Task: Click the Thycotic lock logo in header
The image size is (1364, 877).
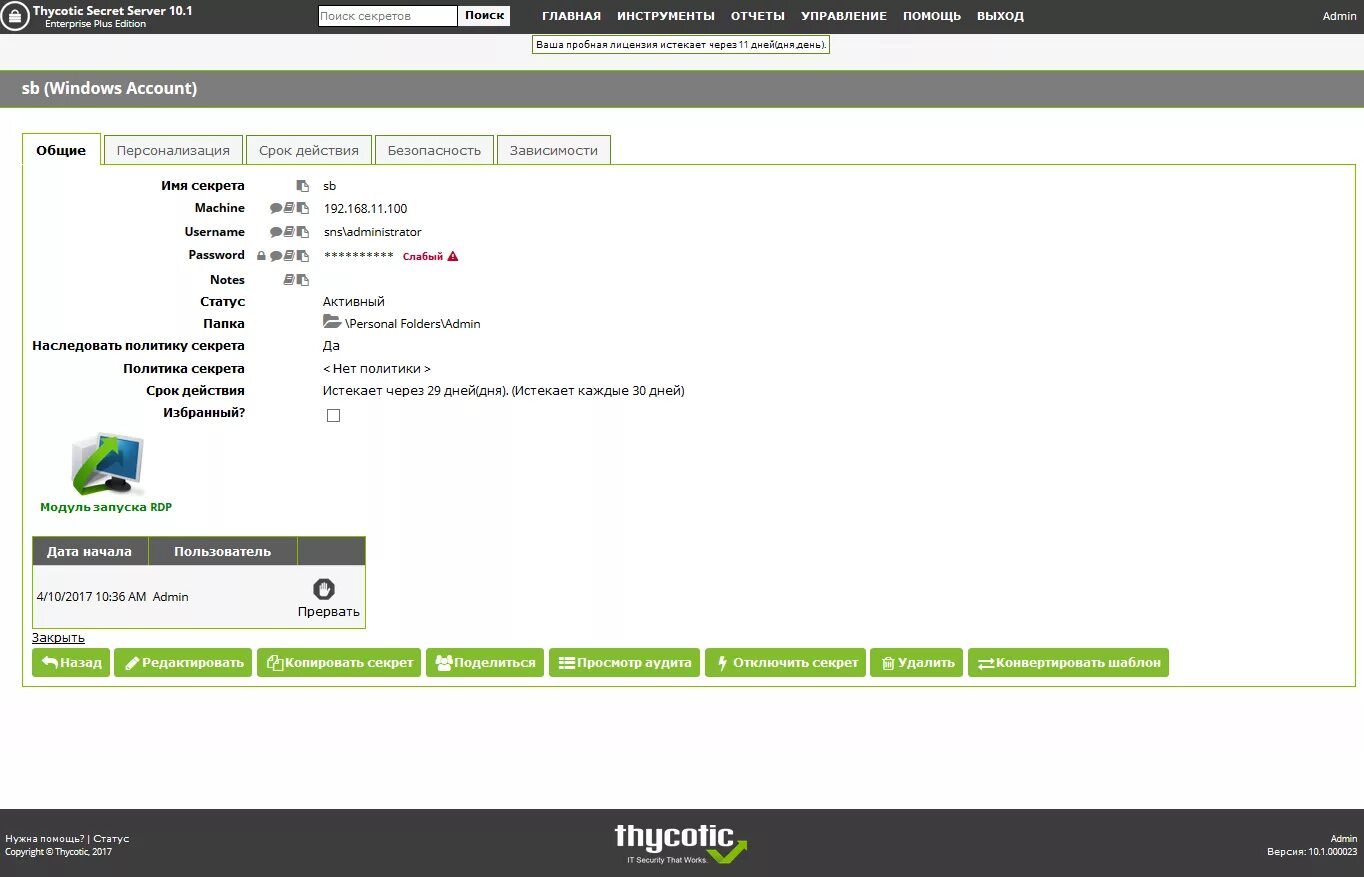Action: [x=14, y=17]
